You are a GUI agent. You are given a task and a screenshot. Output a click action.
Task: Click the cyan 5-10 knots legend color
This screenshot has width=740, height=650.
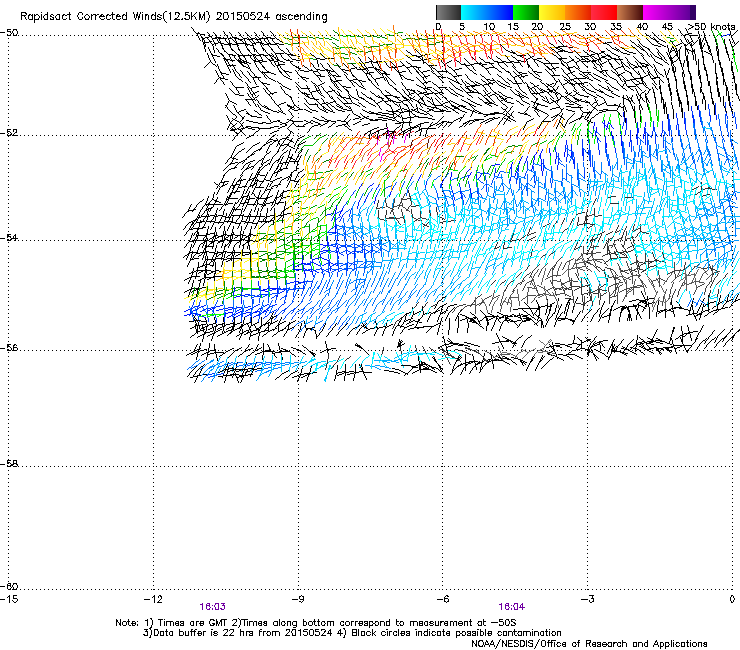point(474,12)
